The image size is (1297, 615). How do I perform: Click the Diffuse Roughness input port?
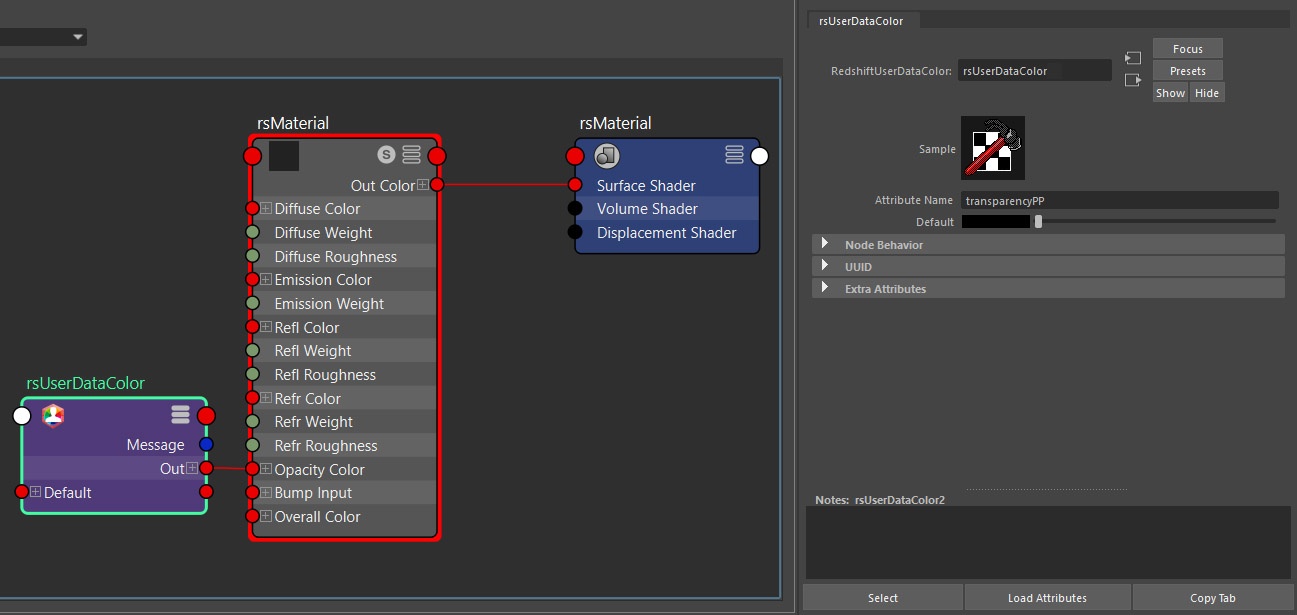pos(253,256)
